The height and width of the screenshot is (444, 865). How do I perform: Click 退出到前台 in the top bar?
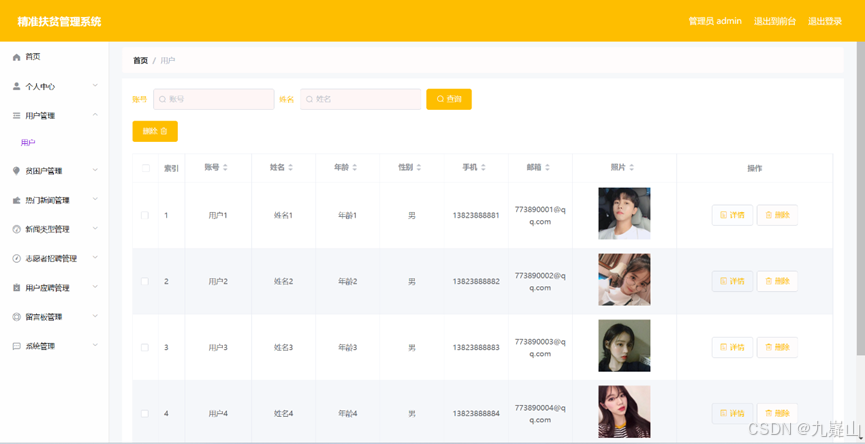[x=775, y=21]
